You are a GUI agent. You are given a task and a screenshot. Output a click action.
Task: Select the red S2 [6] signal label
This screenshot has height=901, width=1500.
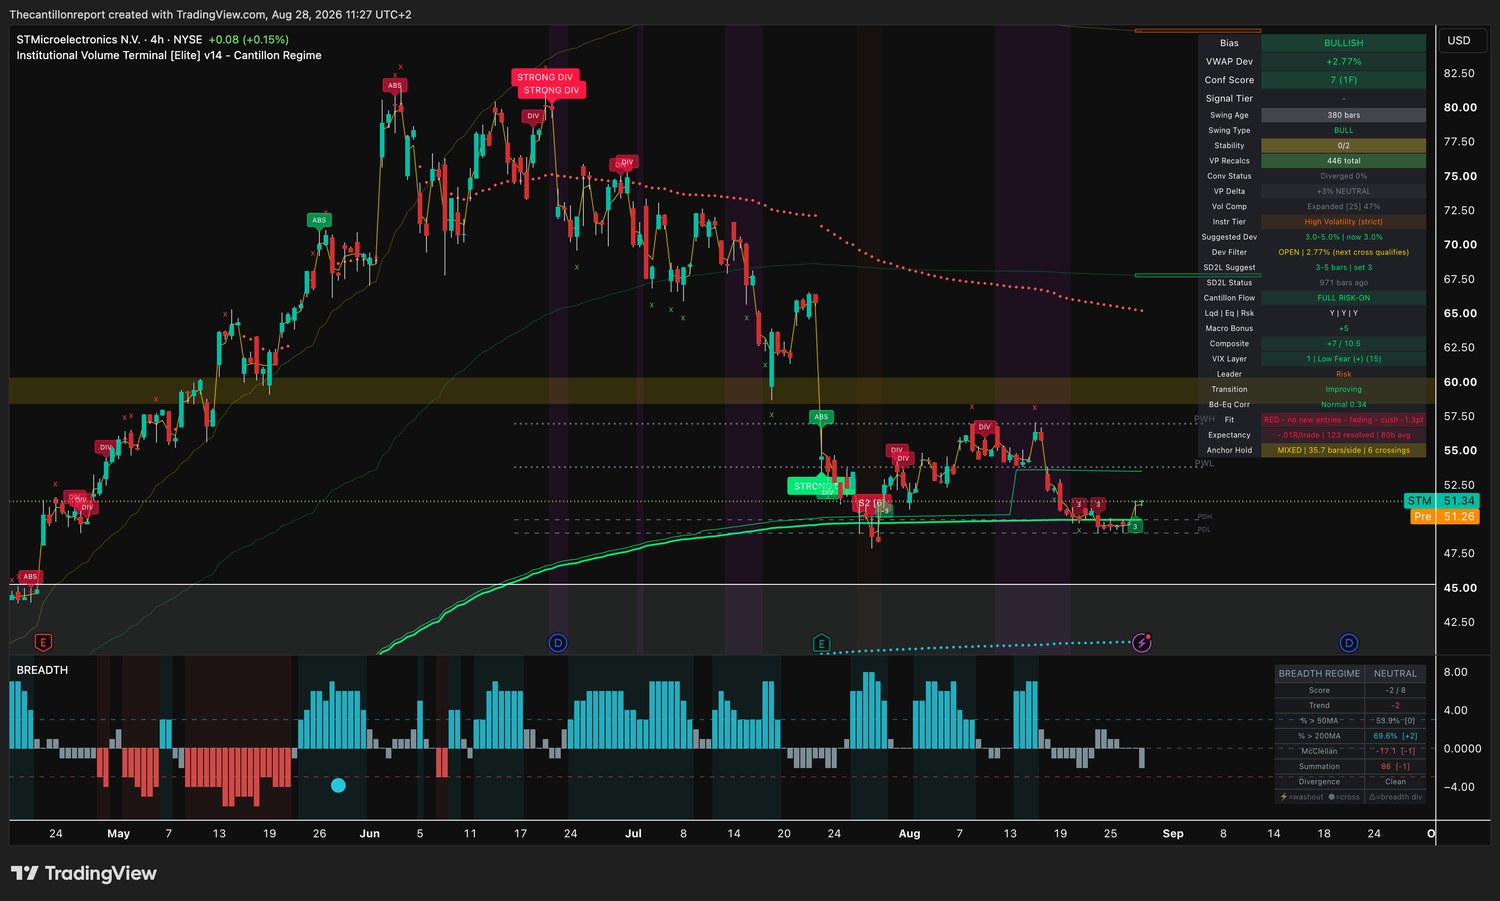click(x=871, y=503)
